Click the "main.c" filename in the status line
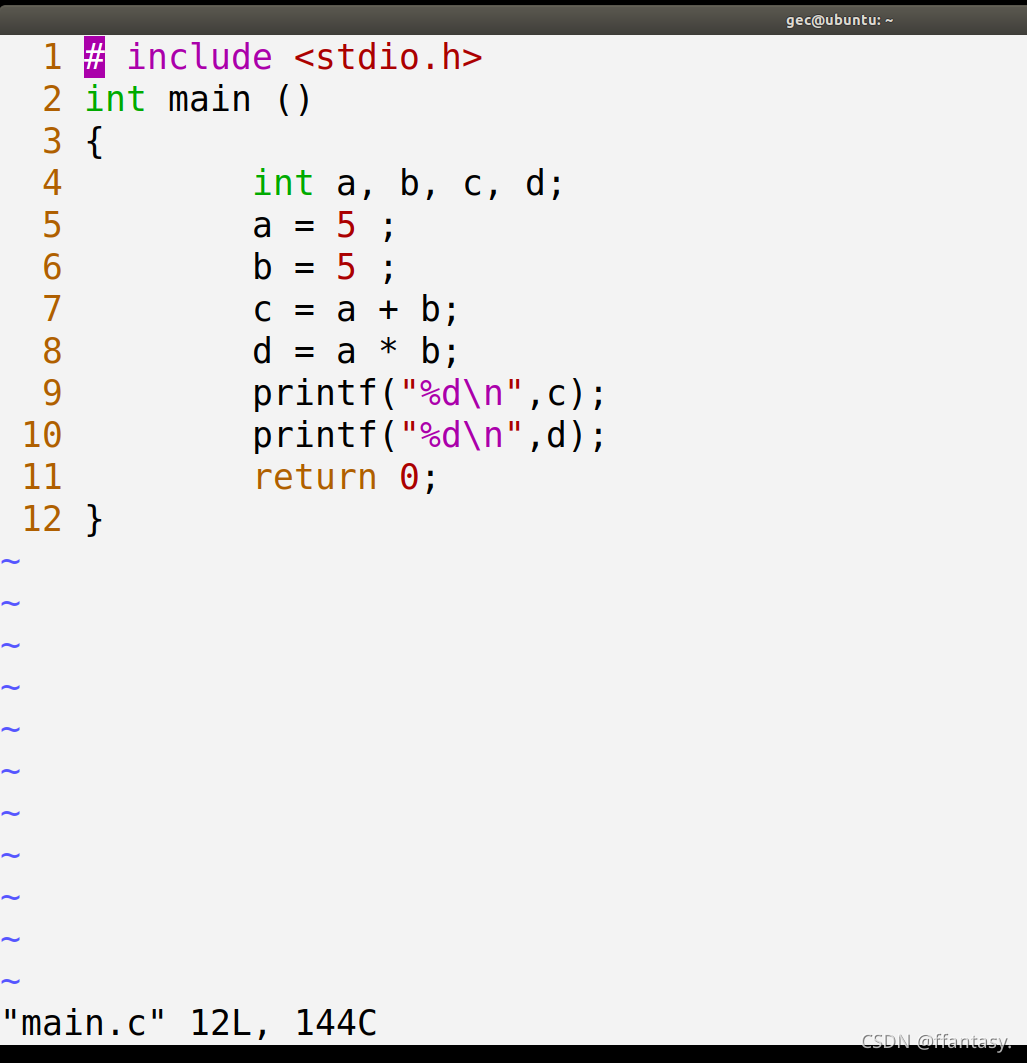The image size is (1027, 1063). (x=84, y=1023)
